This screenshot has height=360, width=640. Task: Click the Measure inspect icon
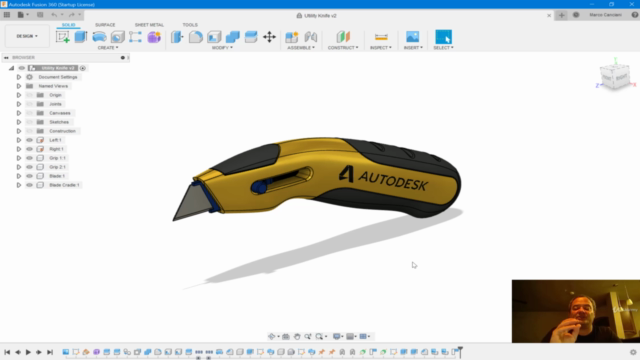[381, 37]
